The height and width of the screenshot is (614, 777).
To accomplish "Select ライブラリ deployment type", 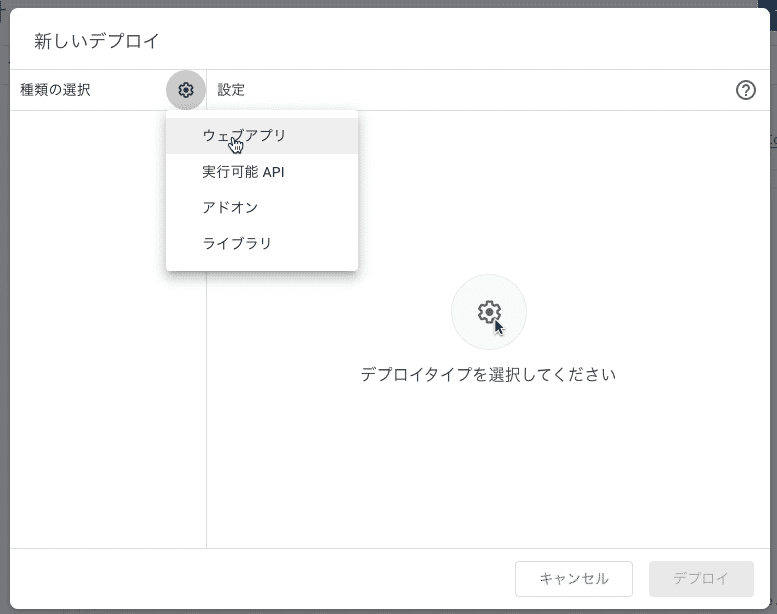I will point(262,243).
